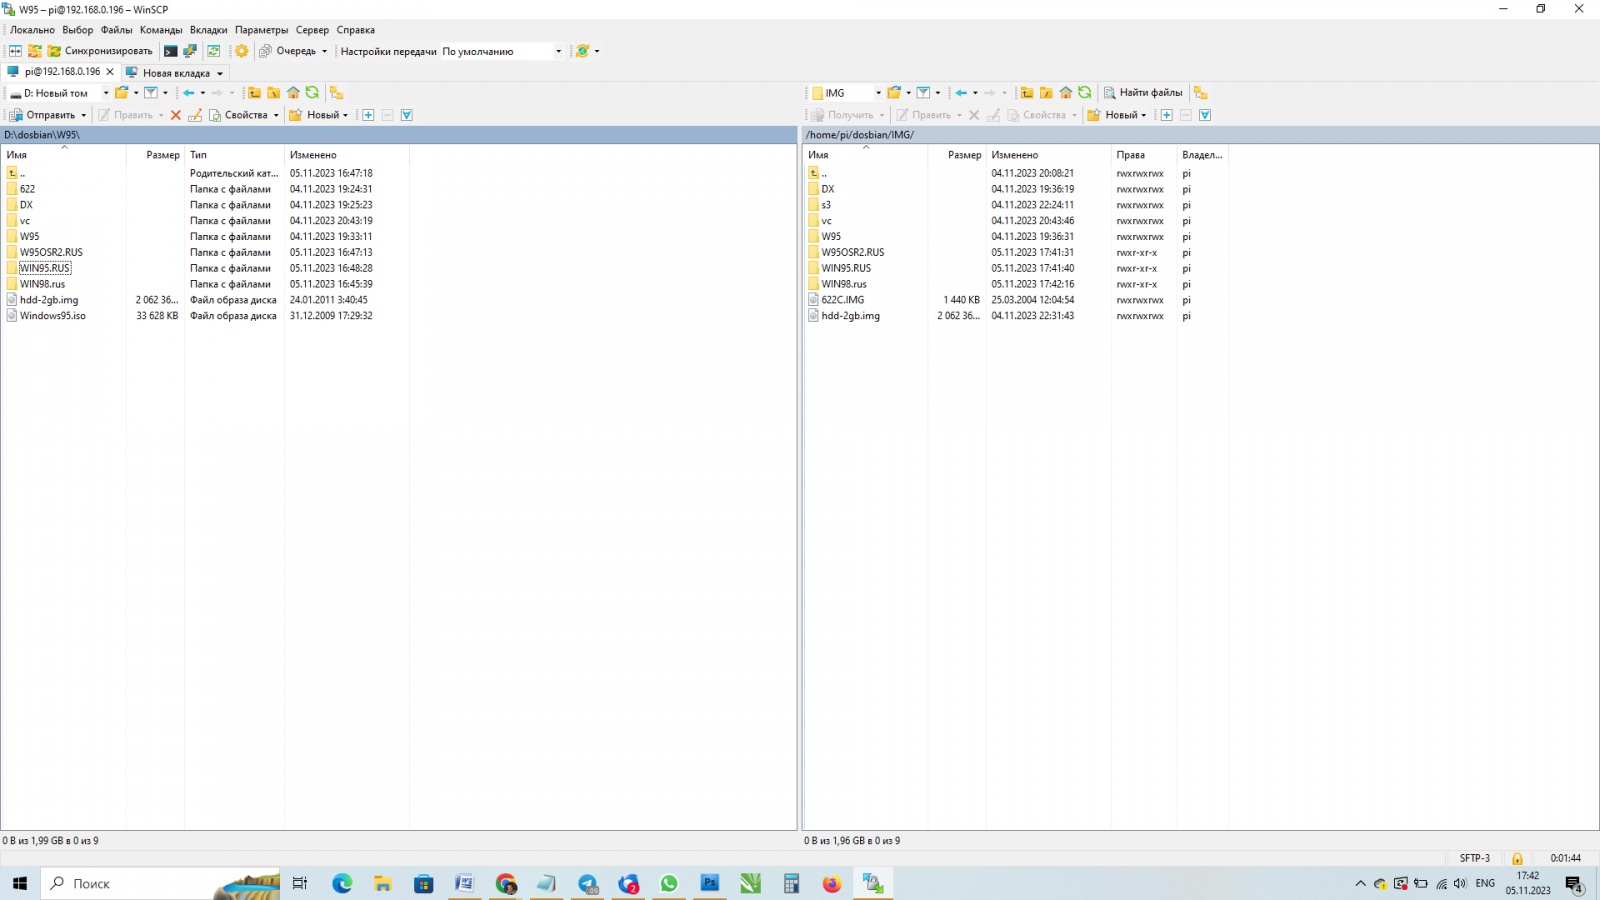The image size is (1600, 900).
Task: Go to local root directory icon
Action: [x=273, y=93]
